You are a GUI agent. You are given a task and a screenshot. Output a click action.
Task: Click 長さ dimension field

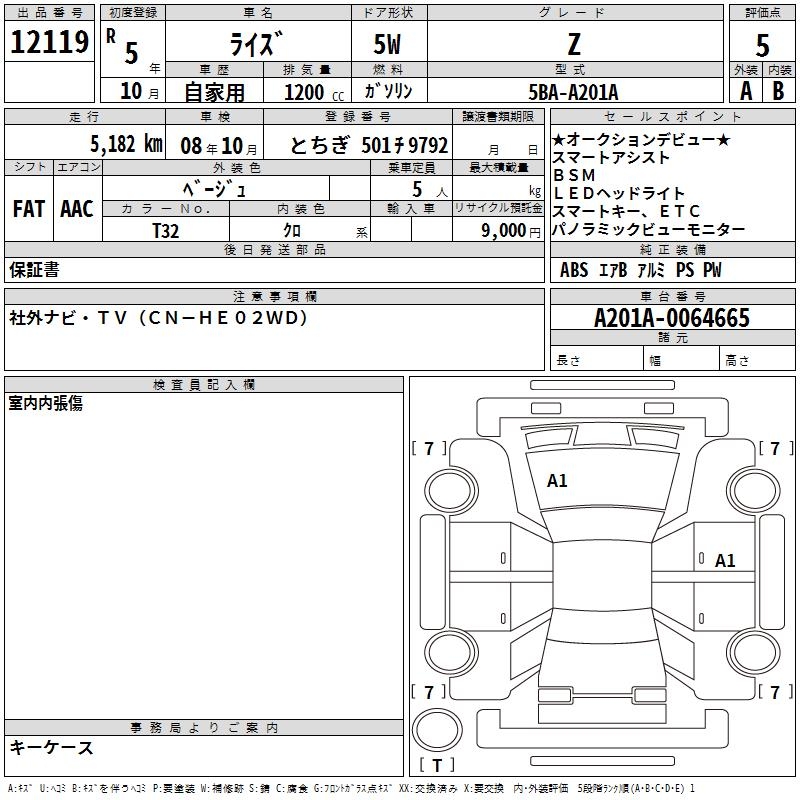596,360
